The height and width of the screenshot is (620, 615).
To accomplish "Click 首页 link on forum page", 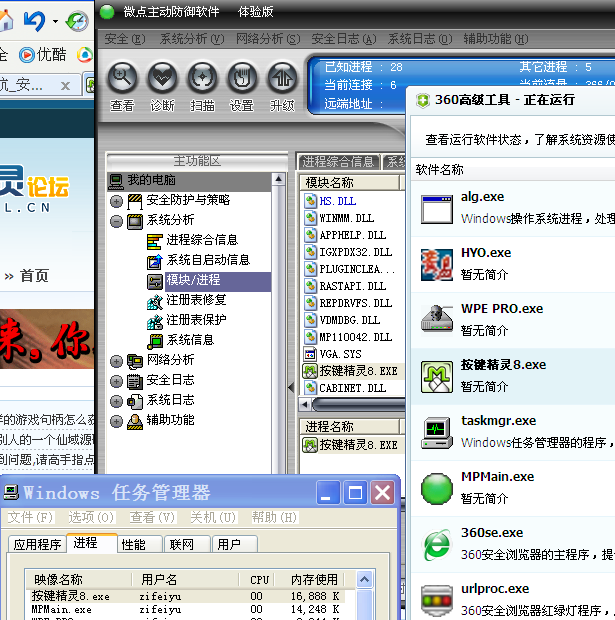I will (34, 276).
